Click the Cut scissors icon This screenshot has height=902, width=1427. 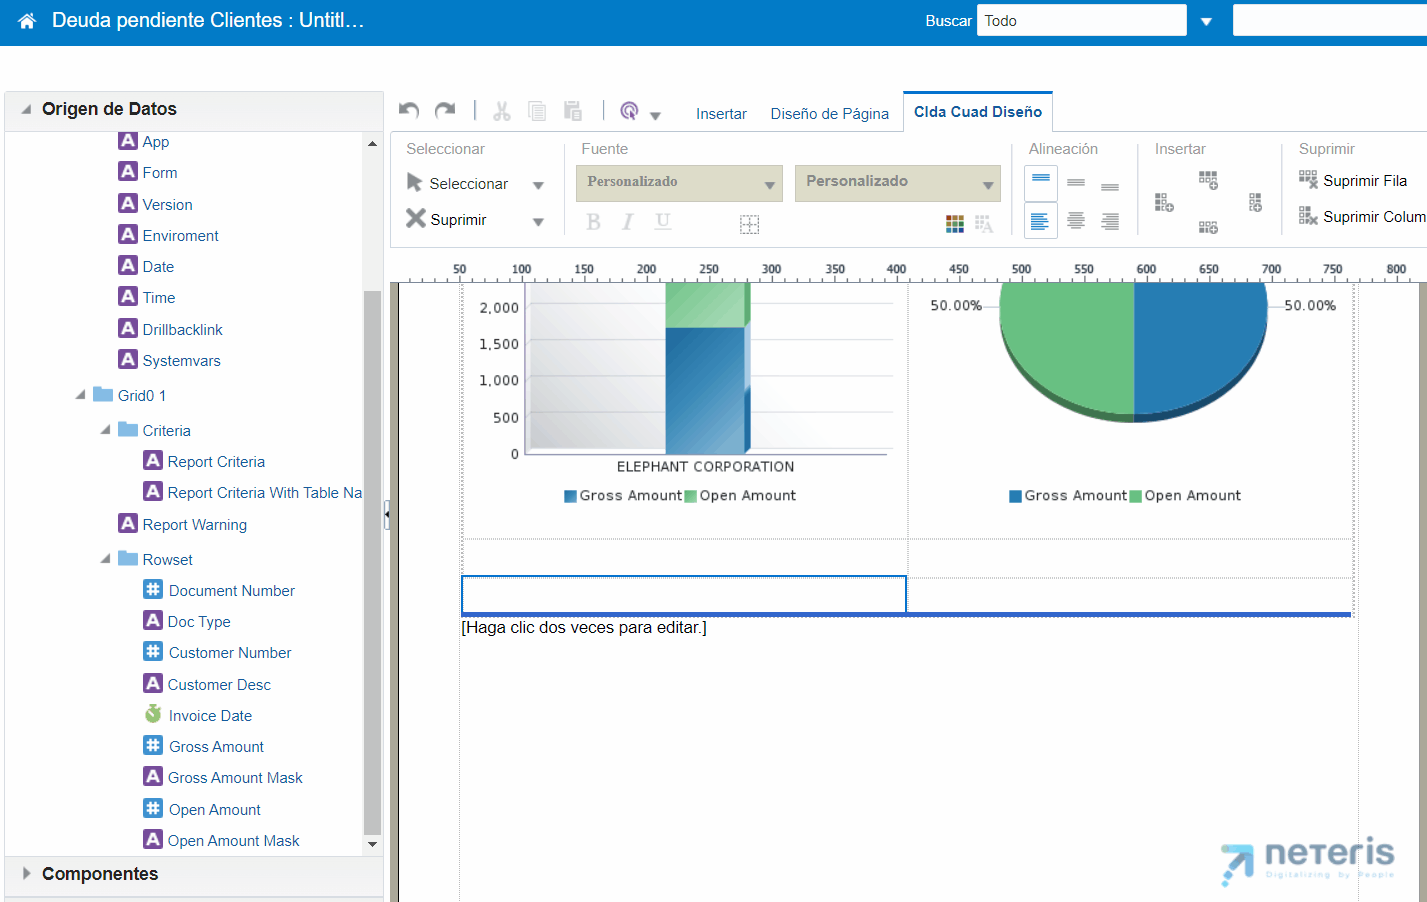point(502,111)
